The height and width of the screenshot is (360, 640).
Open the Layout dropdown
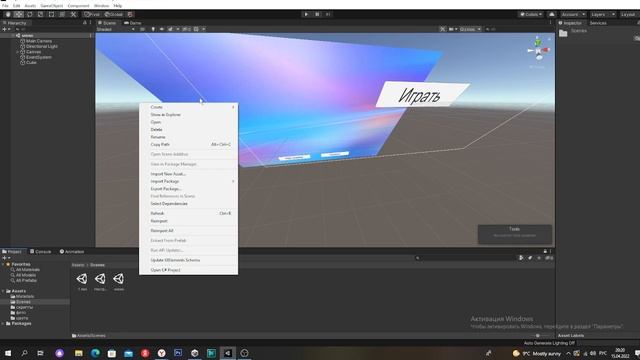[x=629, y=14]
